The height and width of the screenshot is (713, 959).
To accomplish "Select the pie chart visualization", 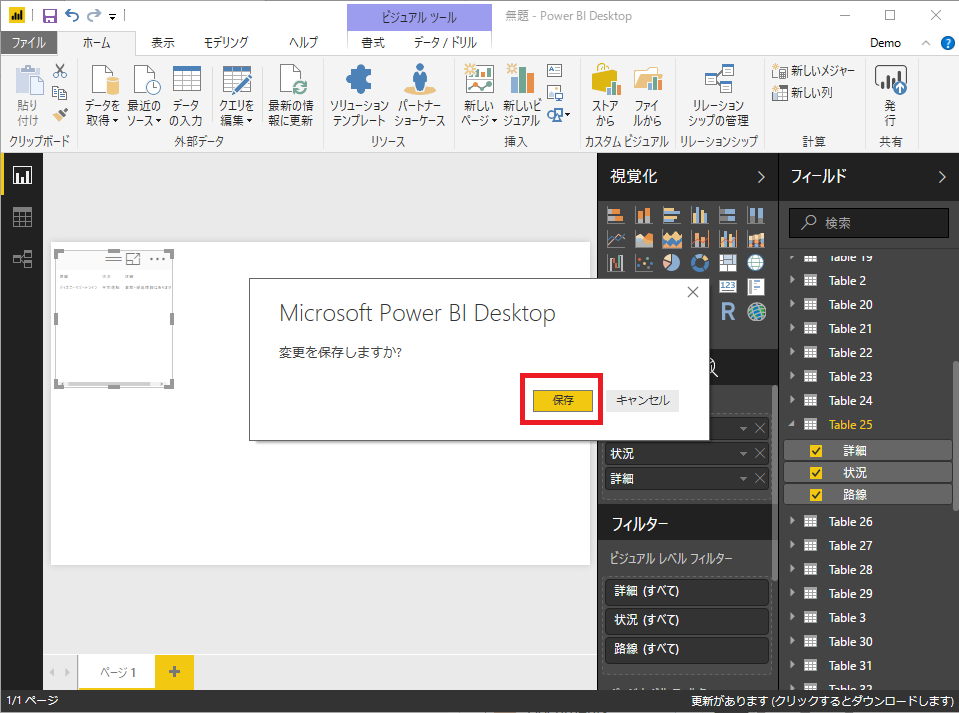I will click(x=672, y=263).
